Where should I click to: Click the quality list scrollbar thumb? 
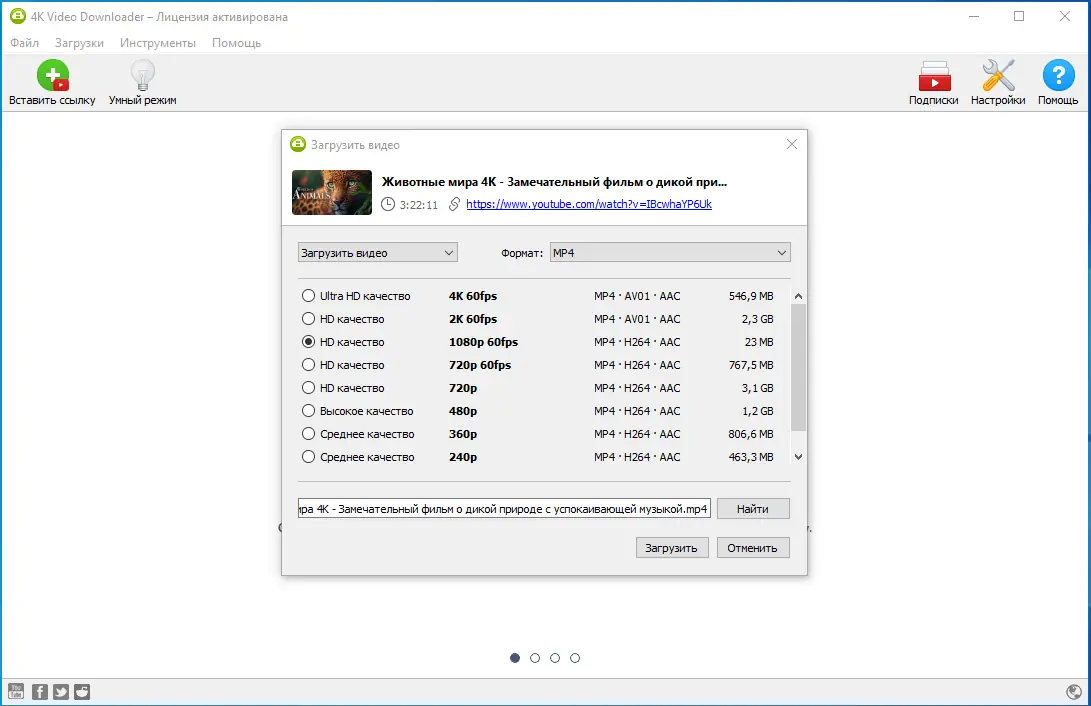coord(798,367)
